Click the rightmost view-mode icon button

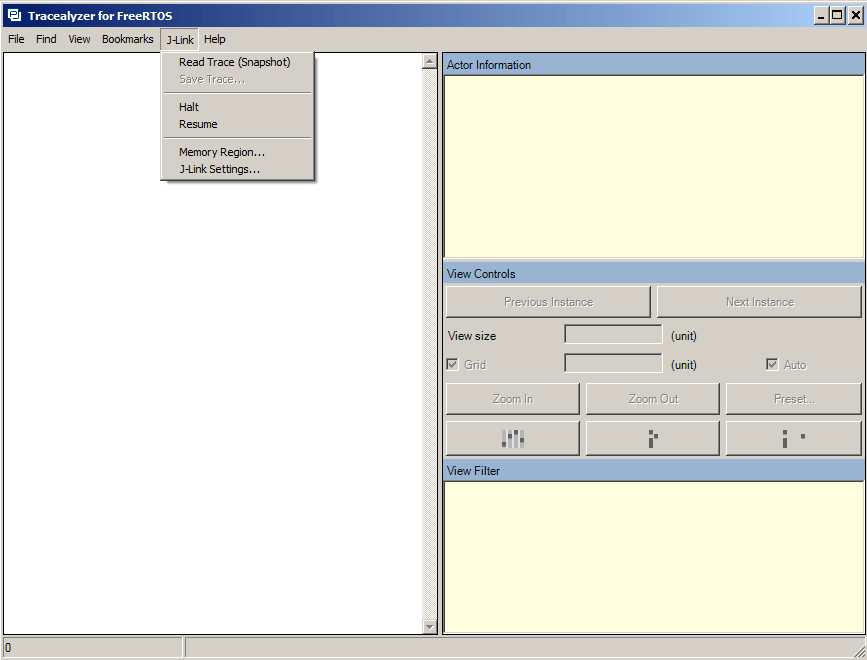793,438
